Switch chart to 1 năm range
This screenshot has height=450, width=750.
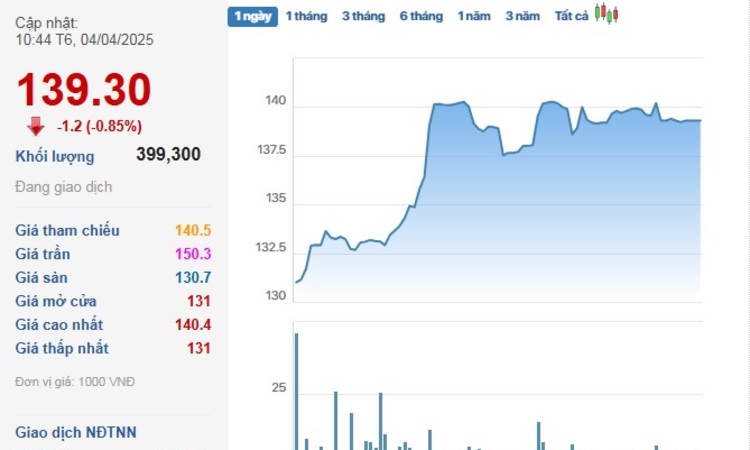click(474, 16)
